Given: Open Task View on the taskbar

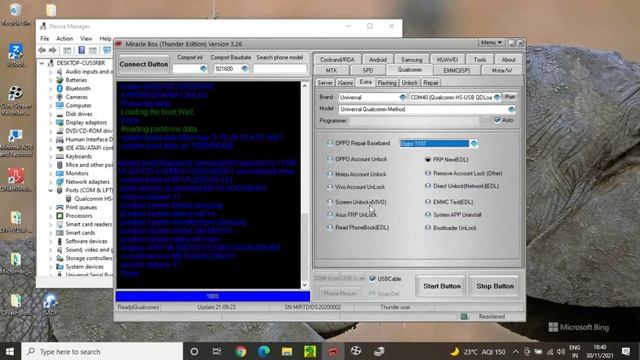Looking at the screenshot, I should pyautogui.click(x=217, y=351).
